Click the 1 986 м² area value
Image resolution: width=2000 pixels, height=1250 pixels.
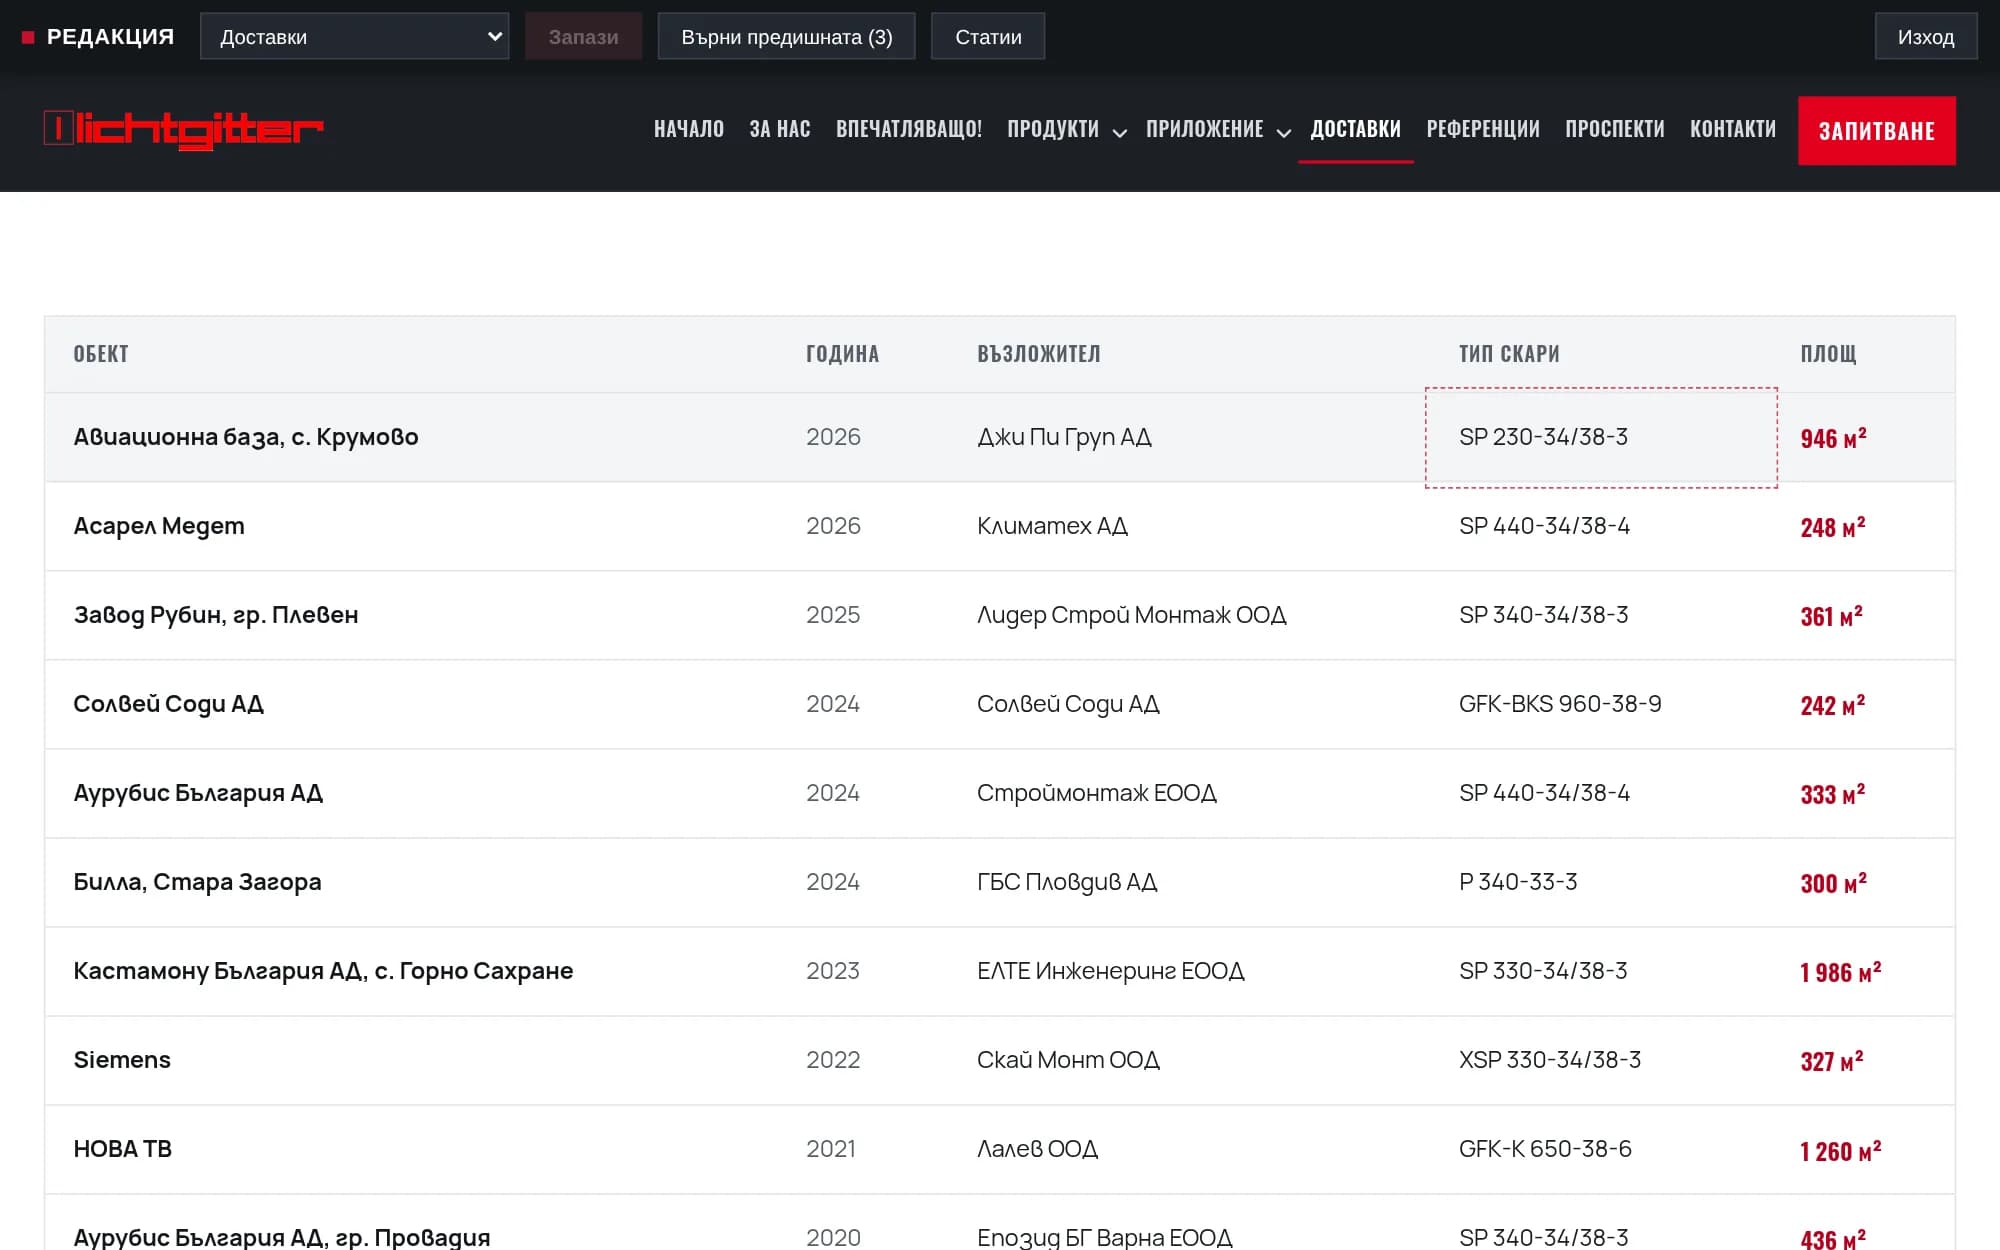tap(1840, 972)
